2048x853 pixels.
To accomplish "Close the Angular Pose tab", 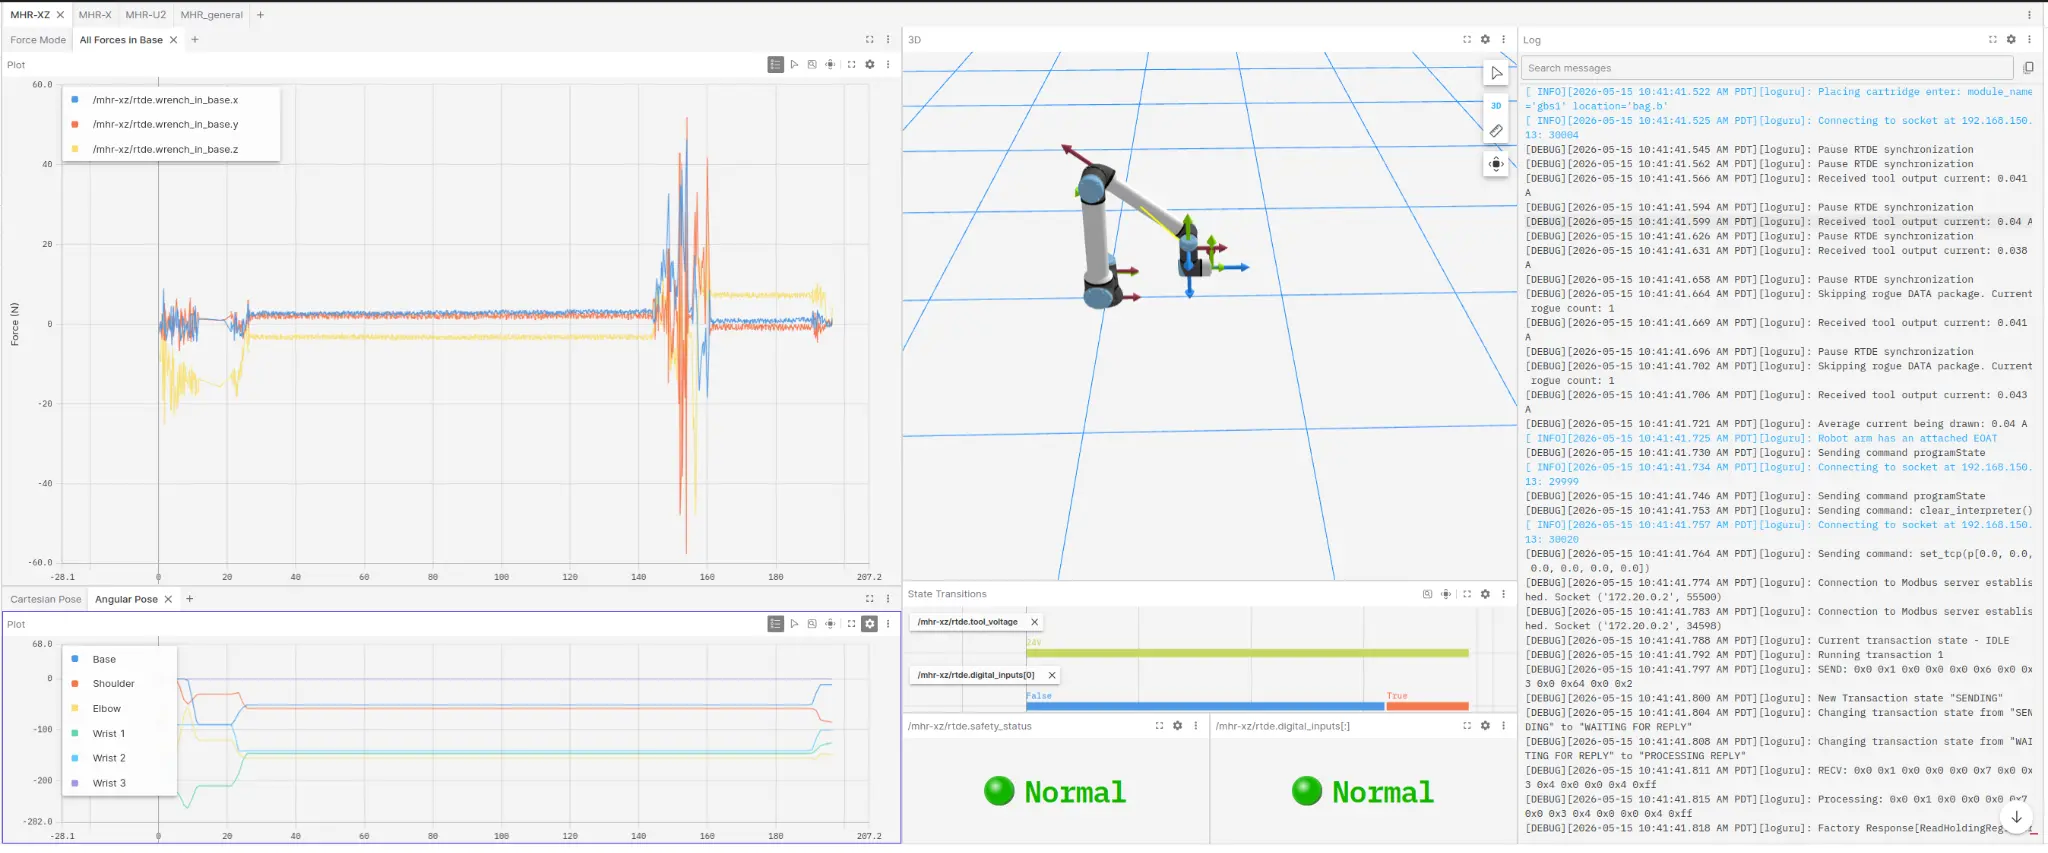I will click(168, 600).
